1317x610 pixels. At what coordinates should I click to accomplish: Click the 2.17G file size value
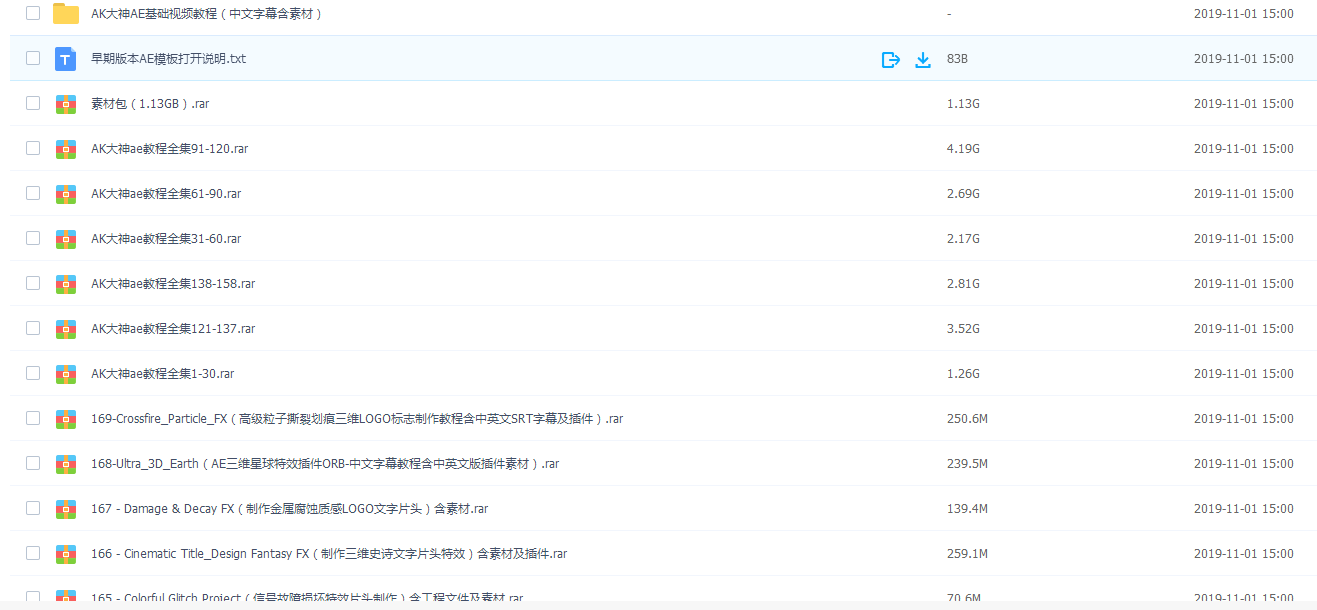coord(963,239)
